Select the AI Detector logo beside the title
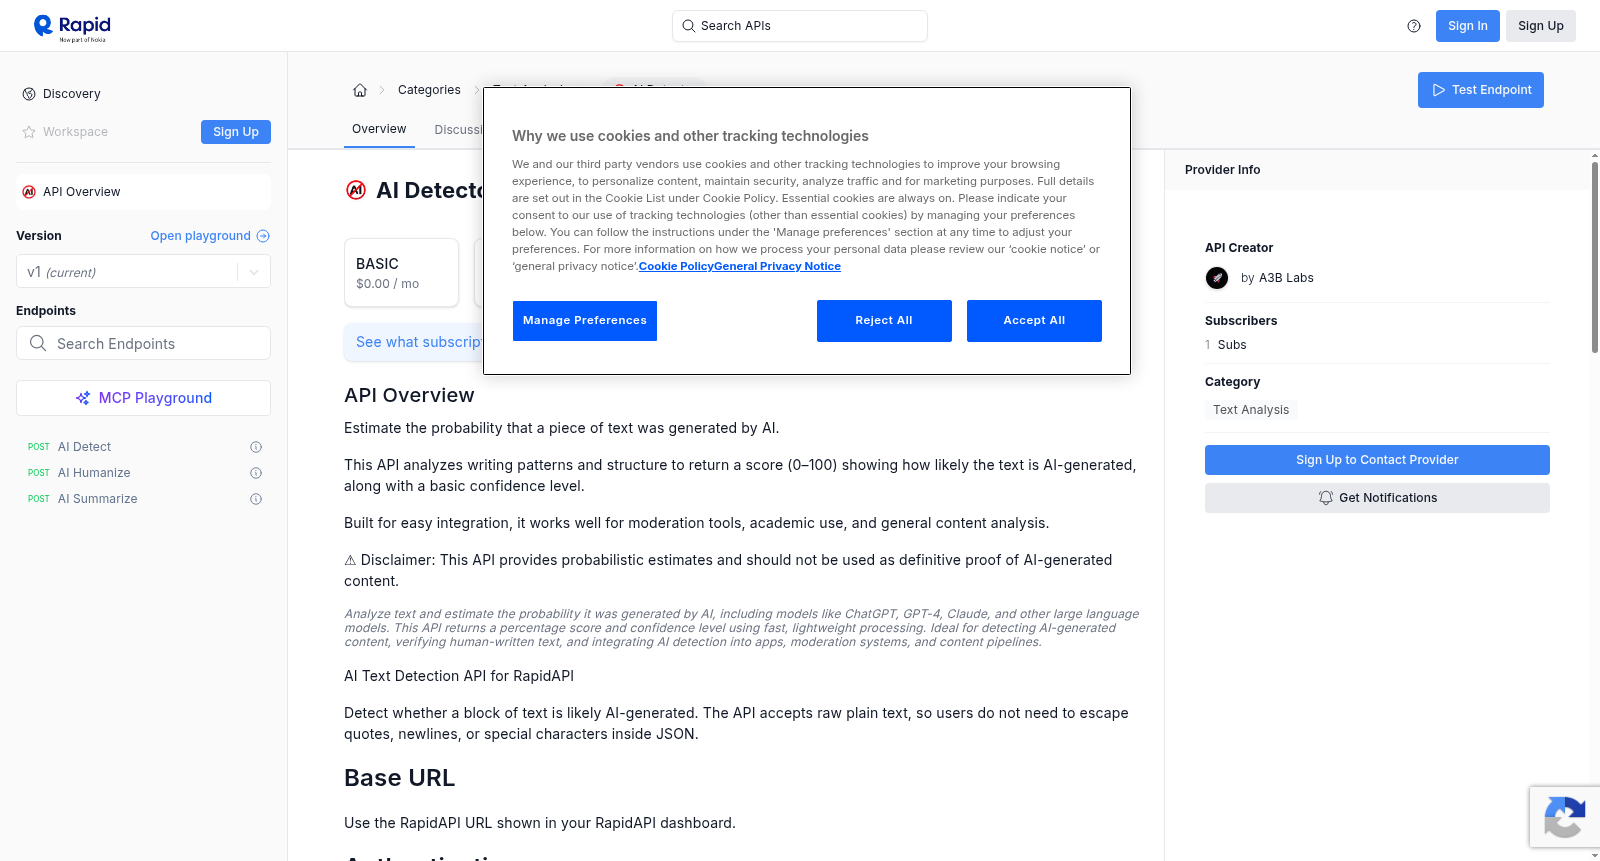This screenshot has width=1600, height=861. [x=356, y=190]
